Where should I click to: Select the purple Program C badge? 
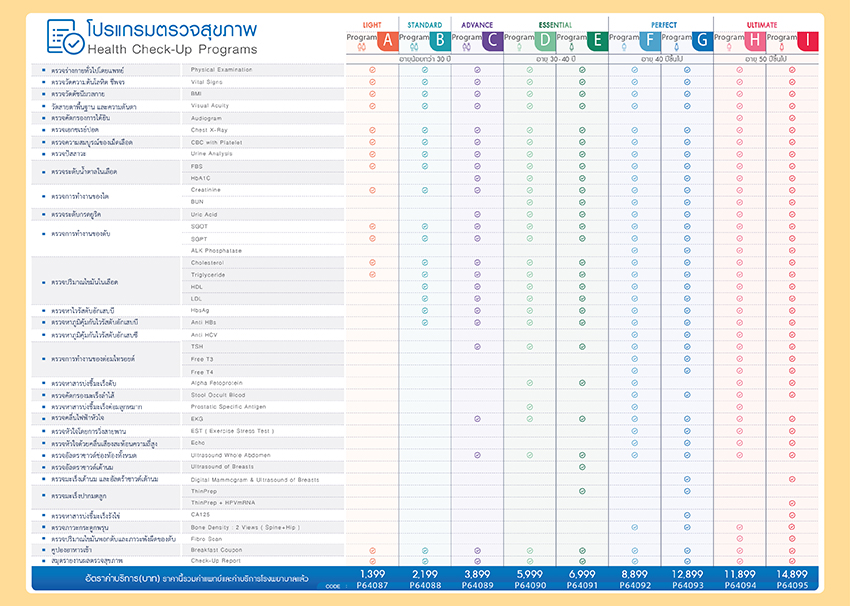pyautogui.click(x=493, y=41)
